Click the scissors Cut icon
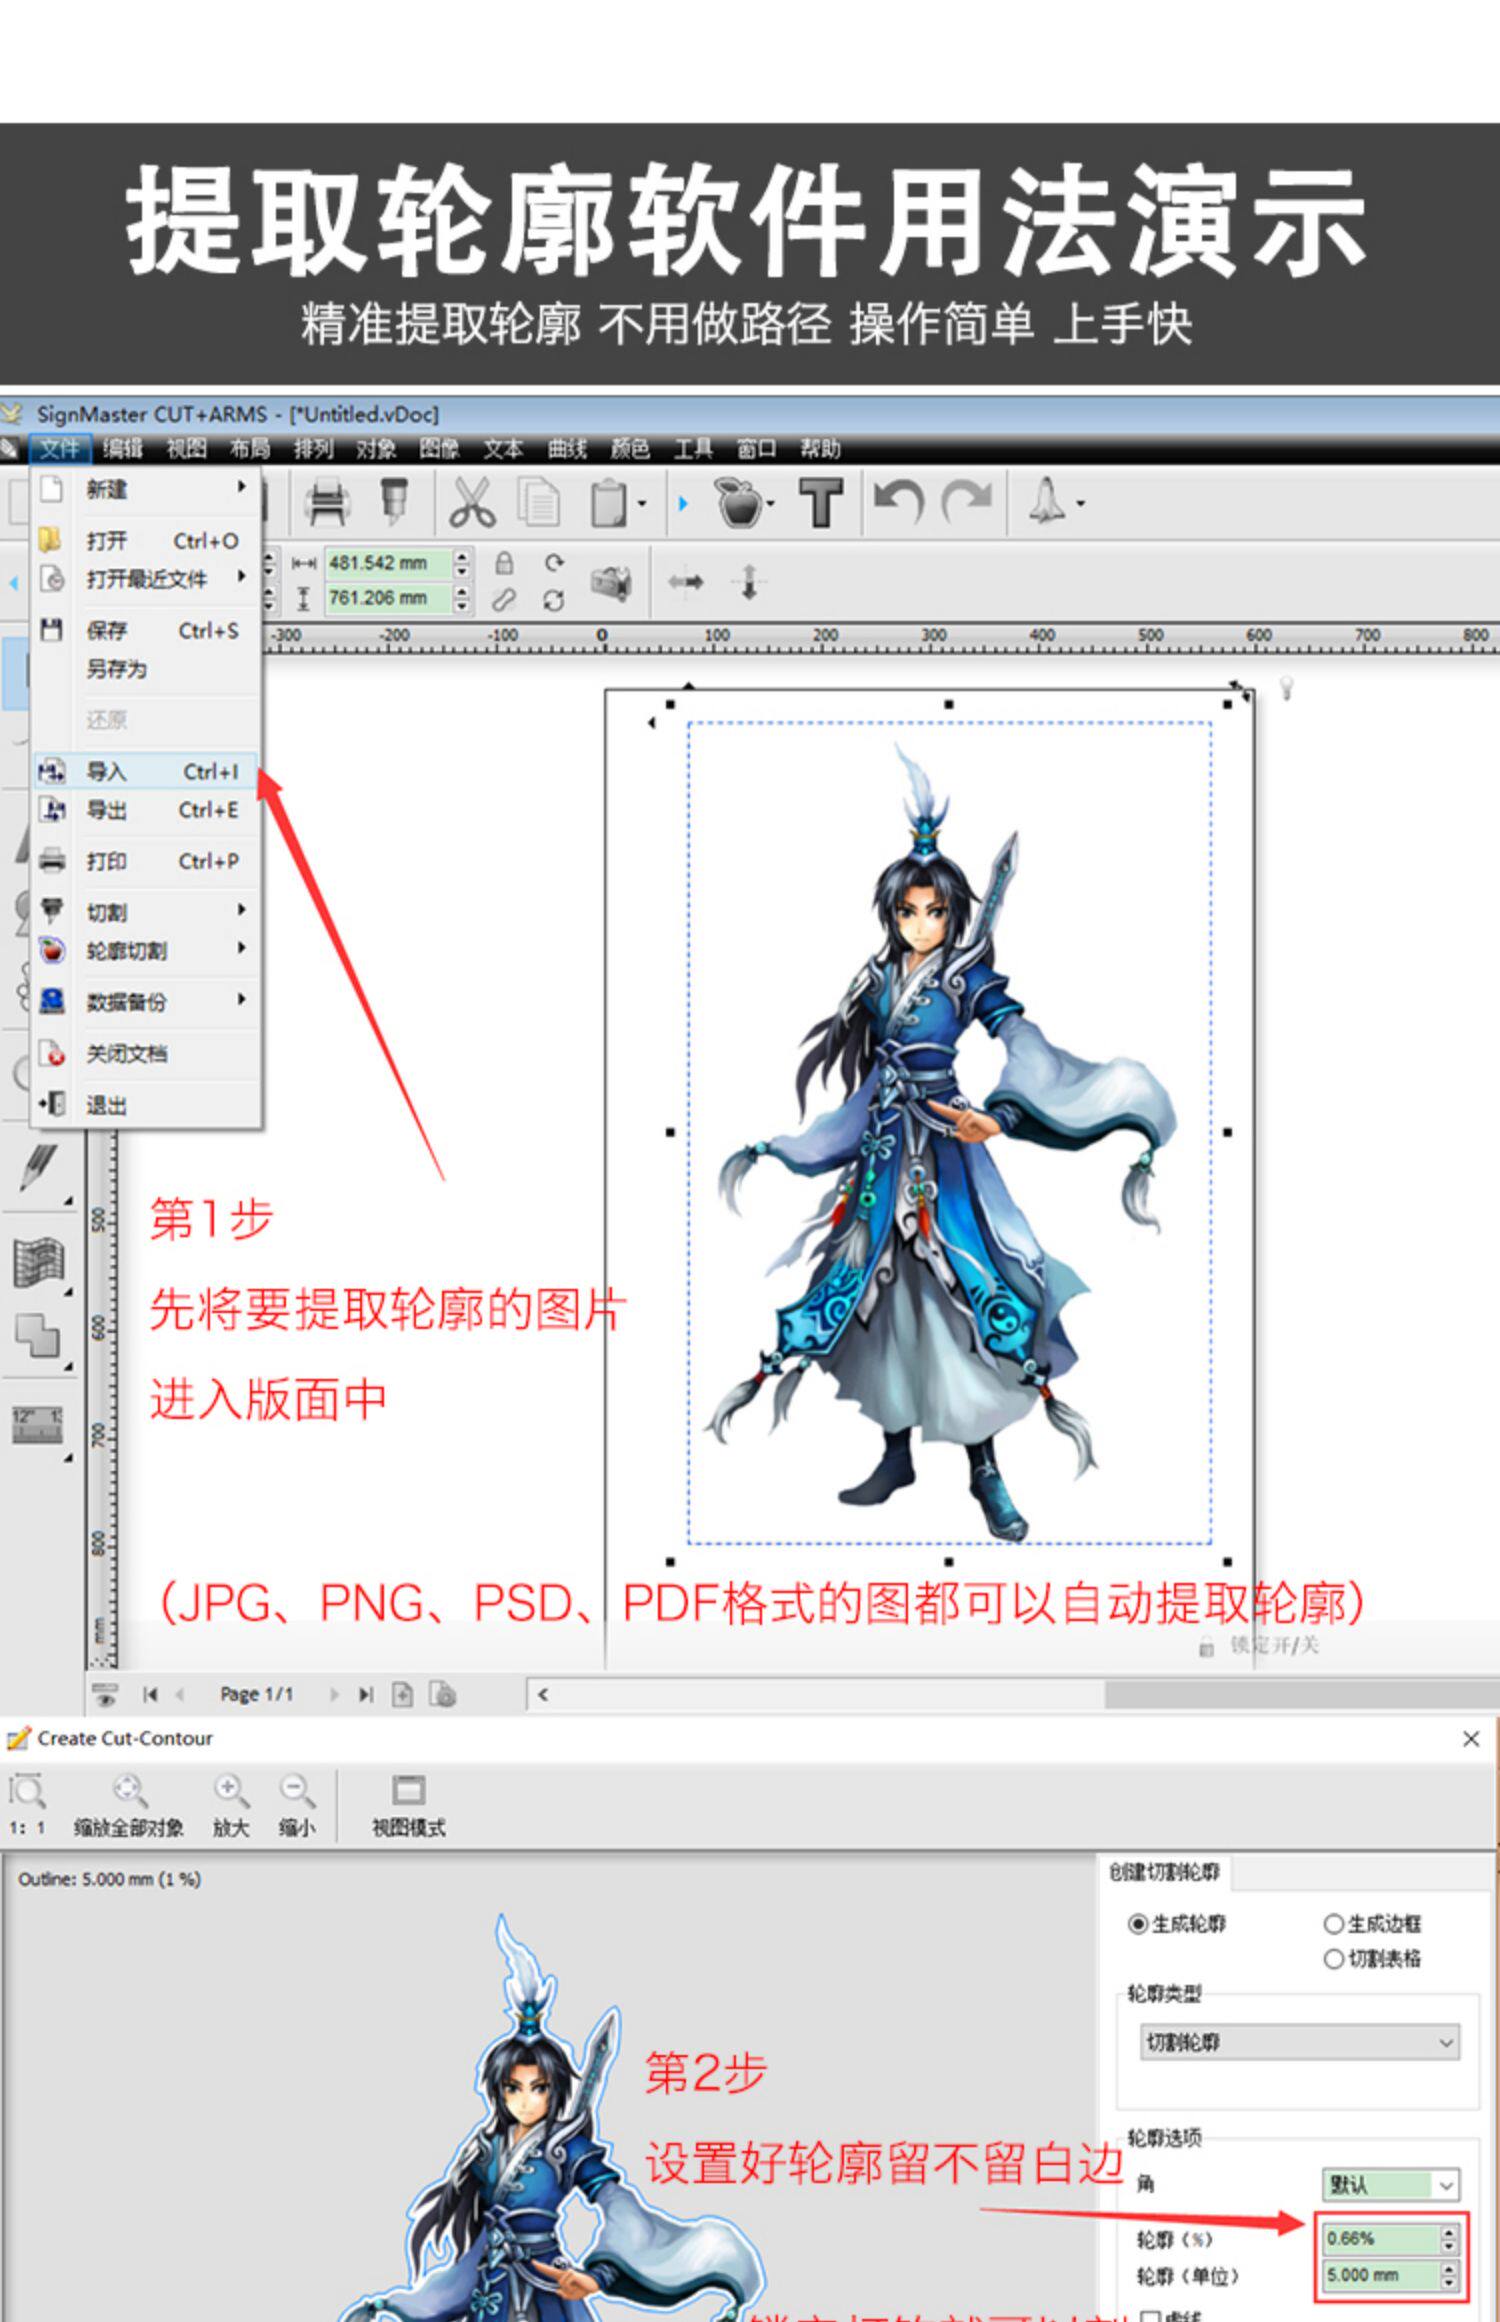Viewport: 1500px width, 2322px height. coord(472,502)
